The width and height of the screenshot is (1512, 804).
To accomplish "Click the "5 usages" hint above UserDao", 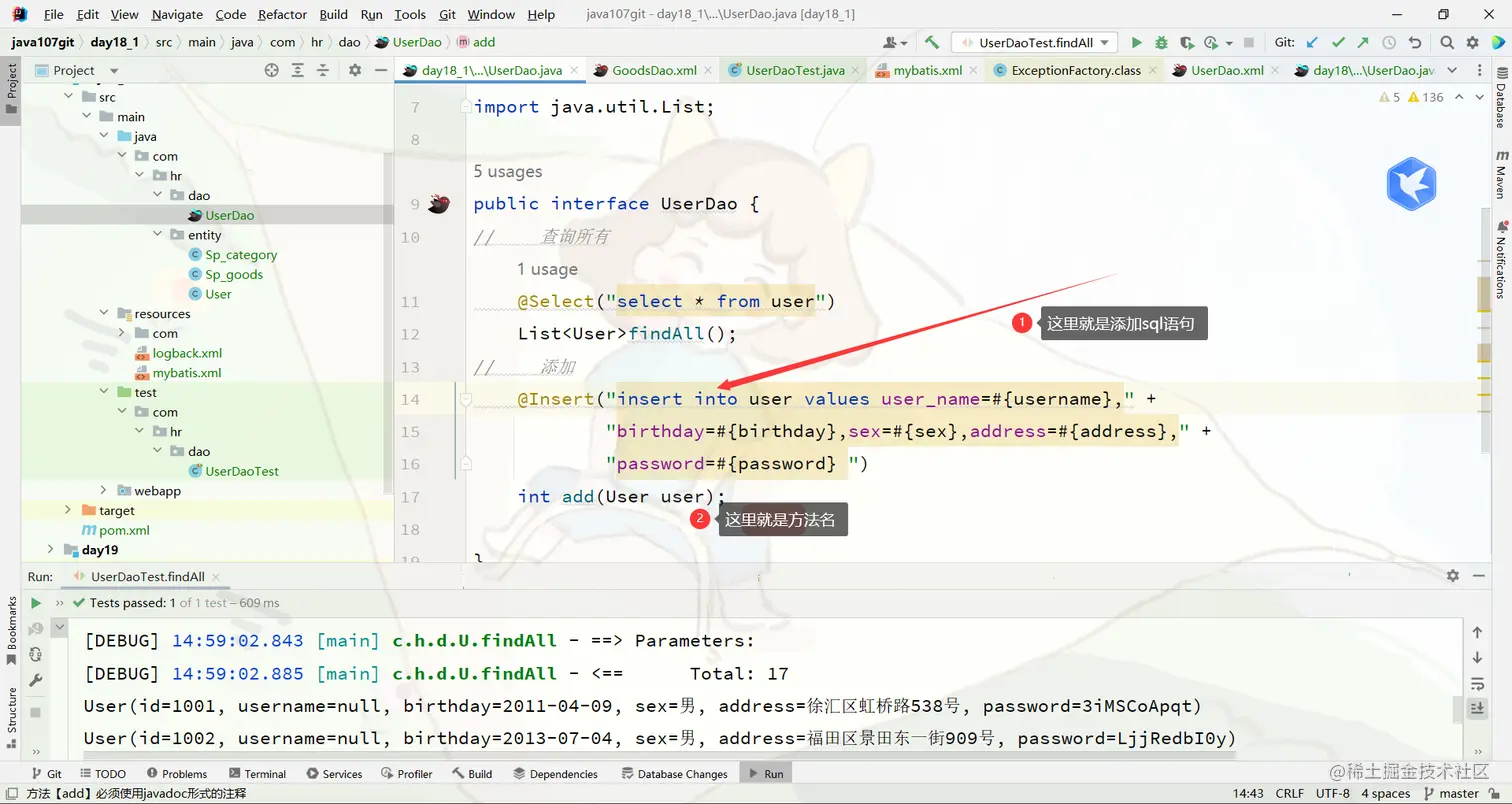I will click(508, 172).
